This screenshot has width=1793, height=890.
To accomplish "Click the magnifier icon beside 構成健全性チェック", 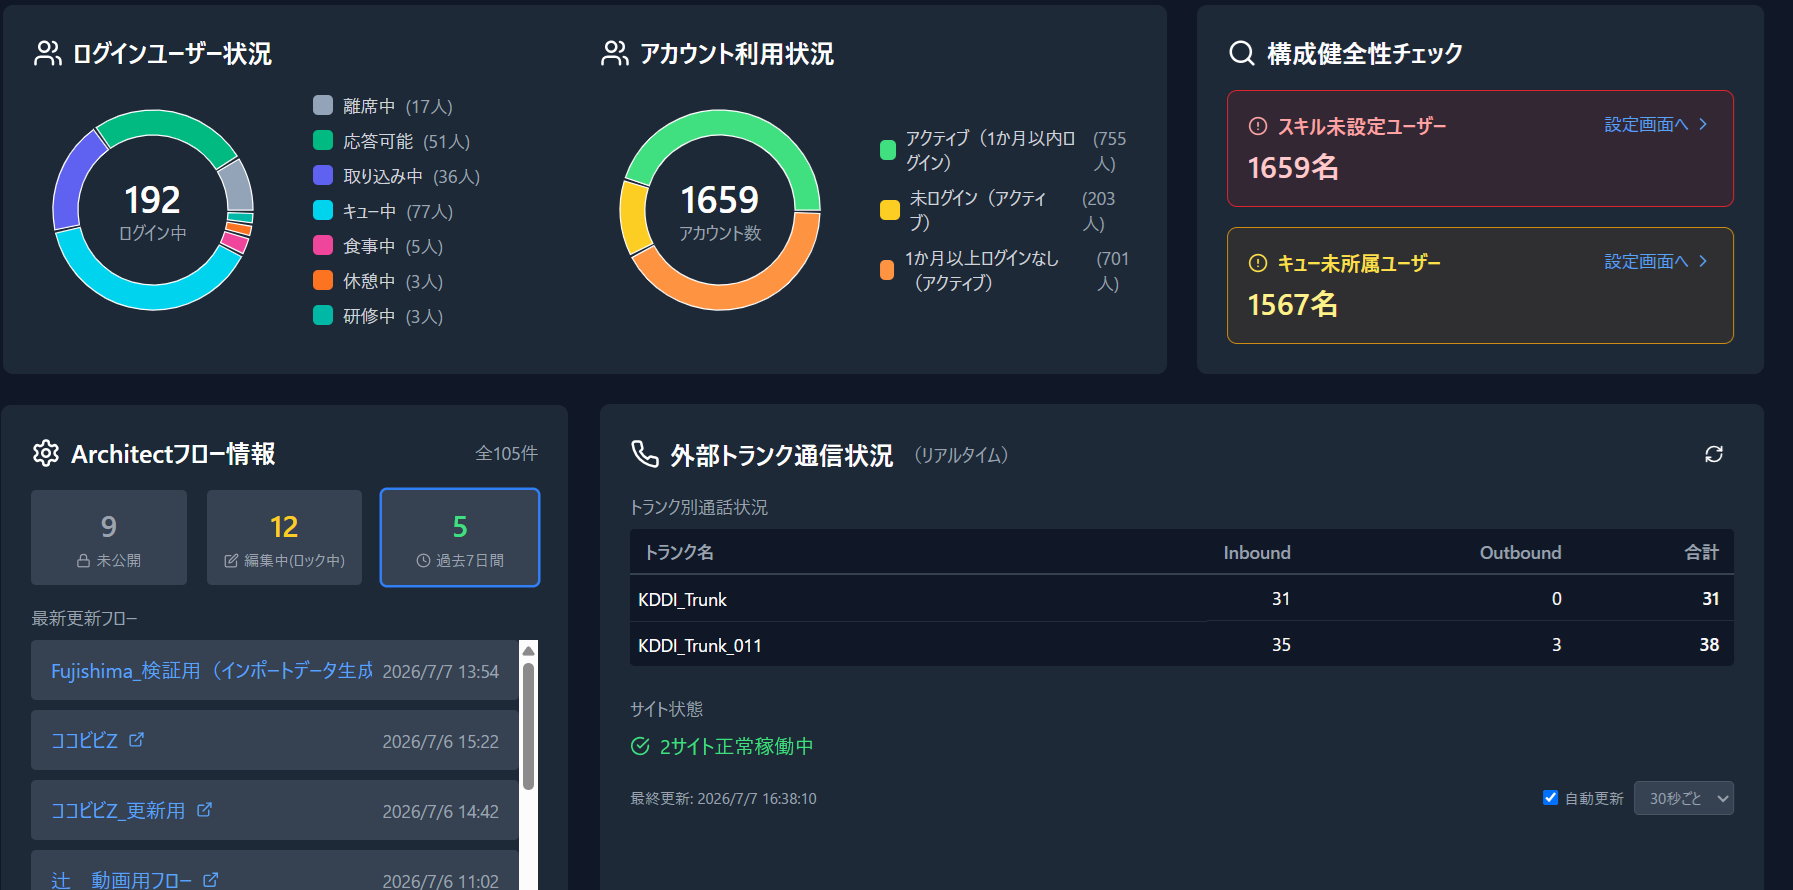I will click(1241, 53).
